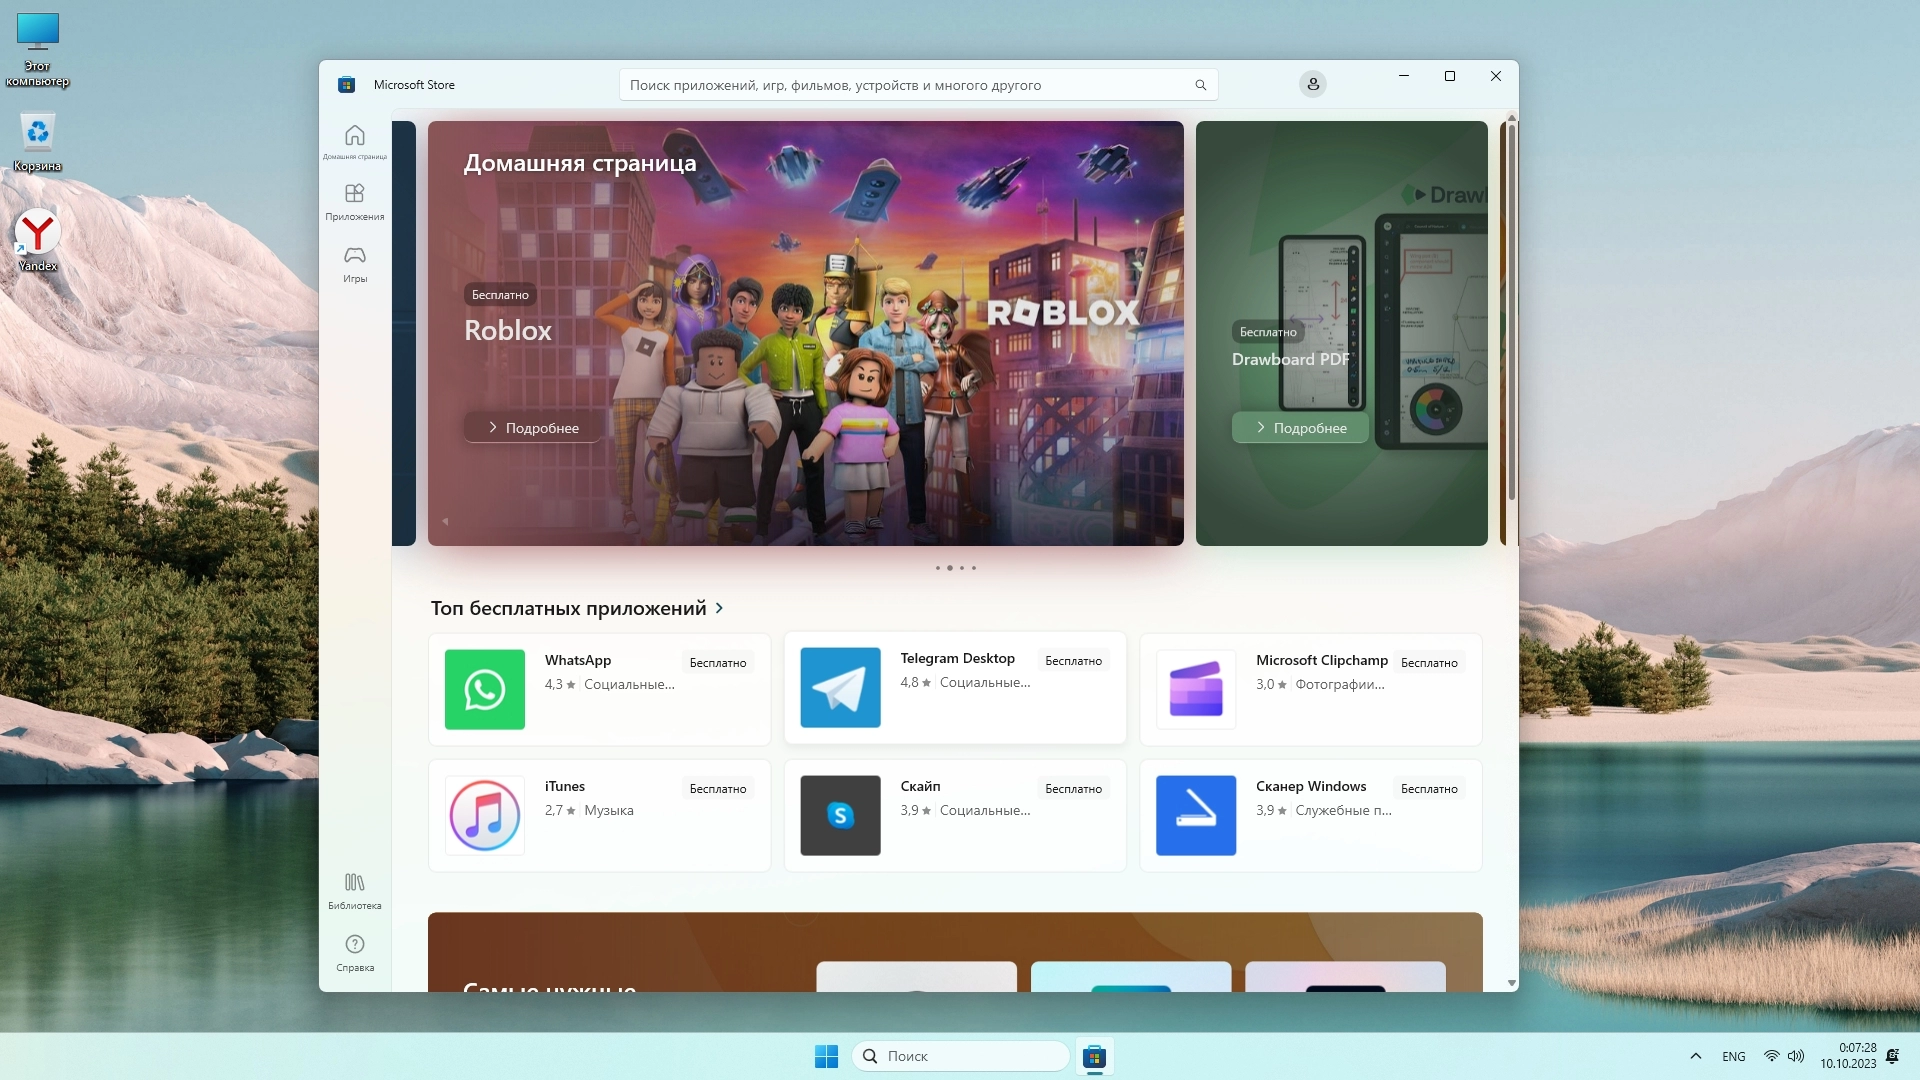Click the Help question mark icon
The height and width of the screenshot is (1080, 1920).
354,945
